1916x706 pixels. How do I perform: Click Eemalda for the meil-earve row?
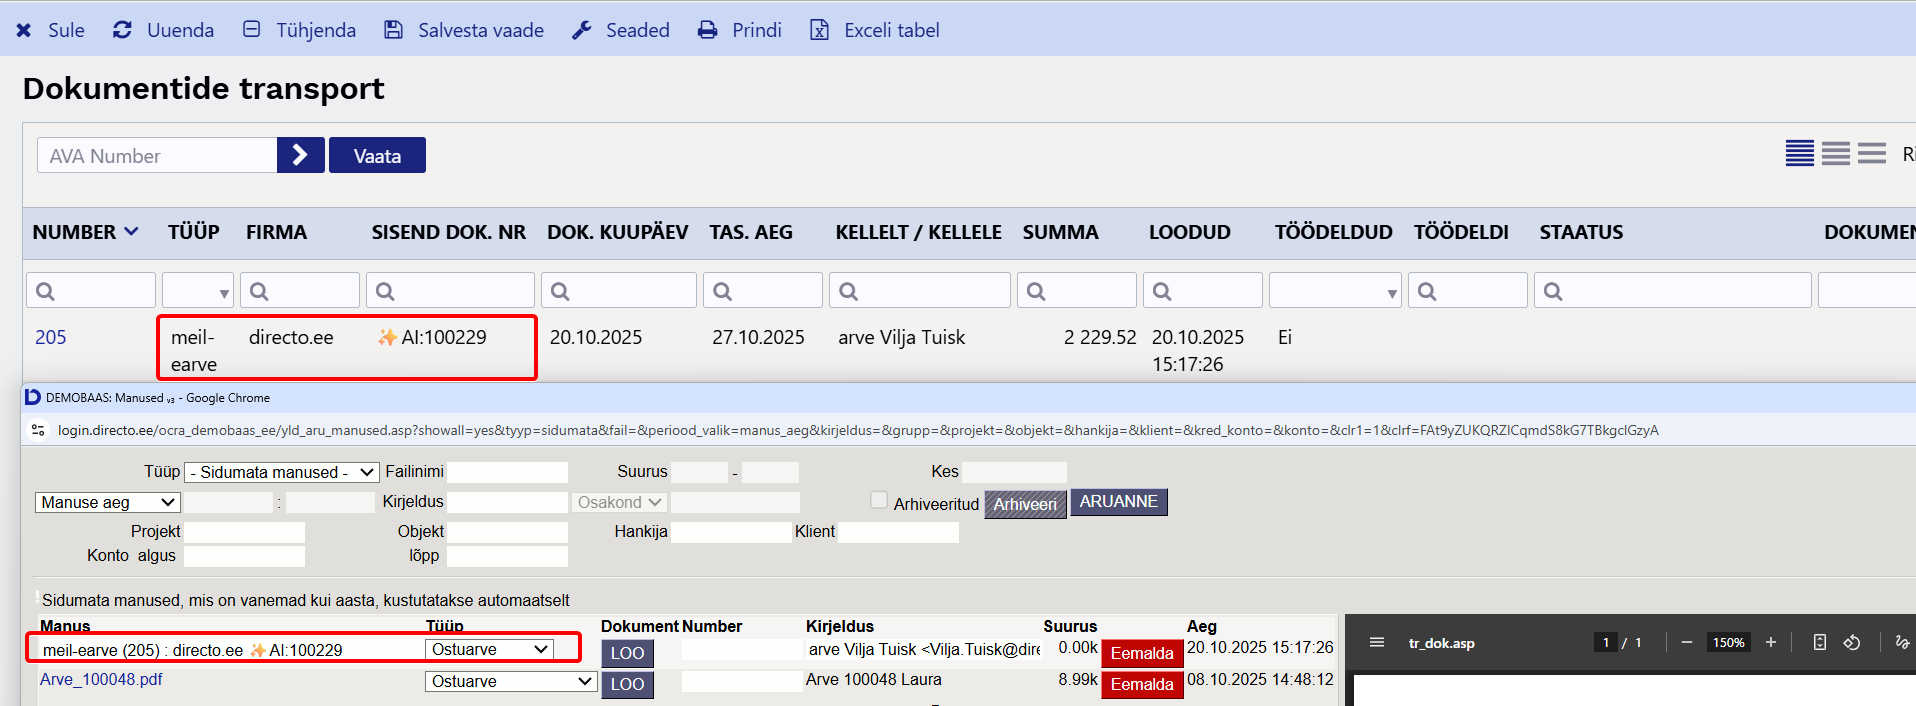point(1142,653)
